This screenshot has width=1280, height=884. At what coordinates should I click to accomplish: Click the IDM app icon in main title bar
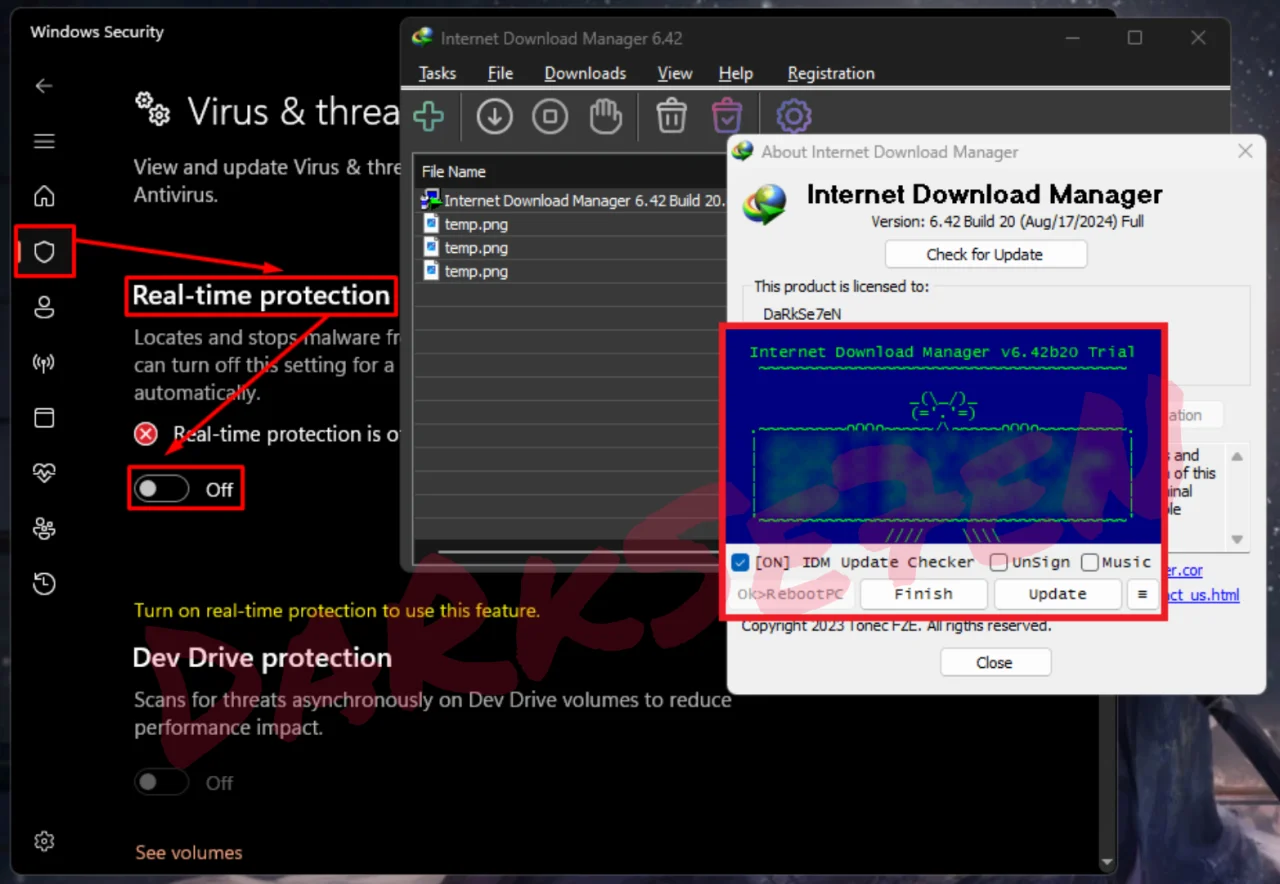422,38
